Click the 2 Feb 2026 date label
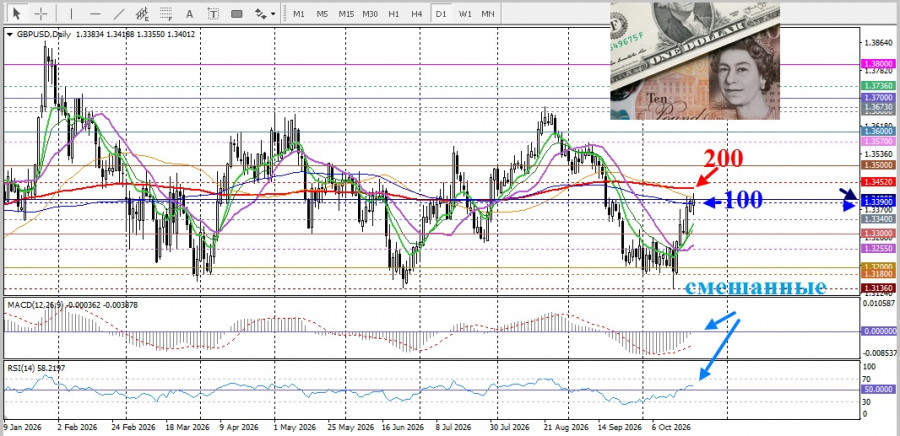Viewport: 900px width, 436px height. pos(77,428)
